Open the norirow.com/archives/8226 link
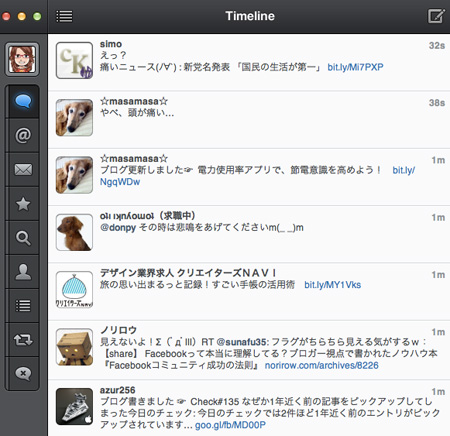Viewport: 450px width, 436px height. 322,365
